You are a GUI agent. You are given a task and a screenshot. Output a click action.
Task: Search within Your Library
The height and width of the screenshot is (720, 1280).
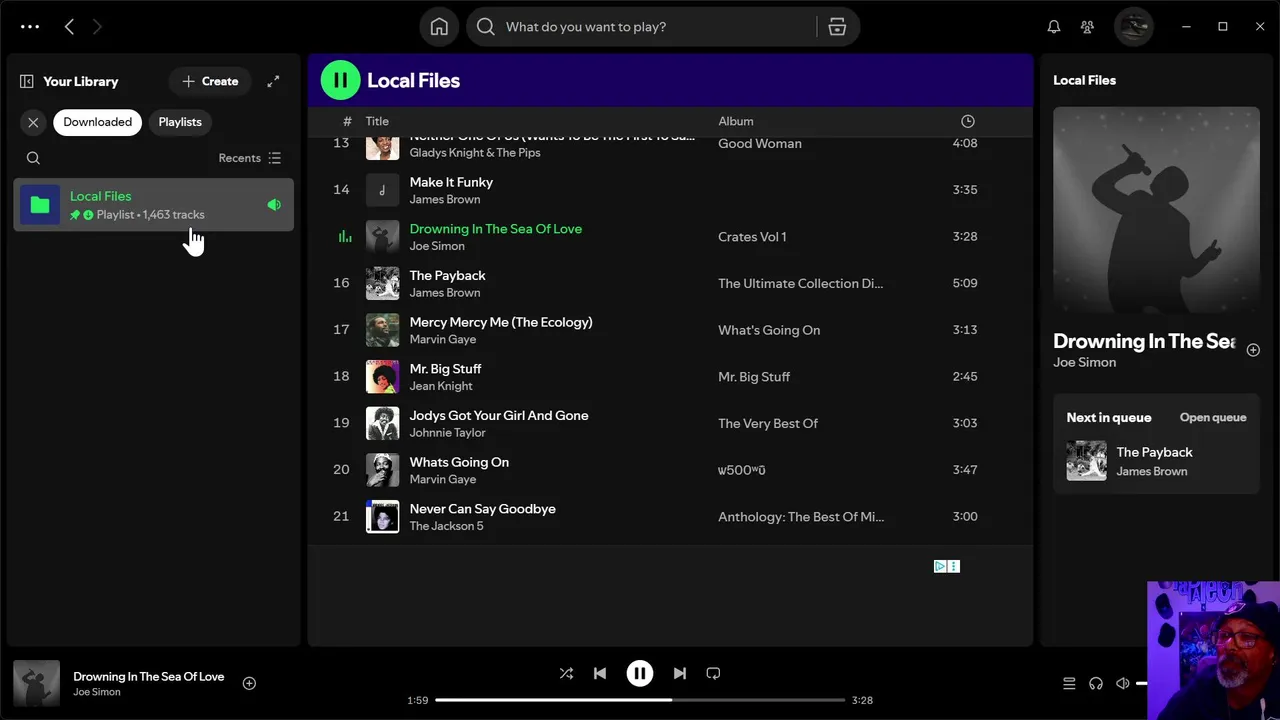pyautogui.click(x=33, y=158)
